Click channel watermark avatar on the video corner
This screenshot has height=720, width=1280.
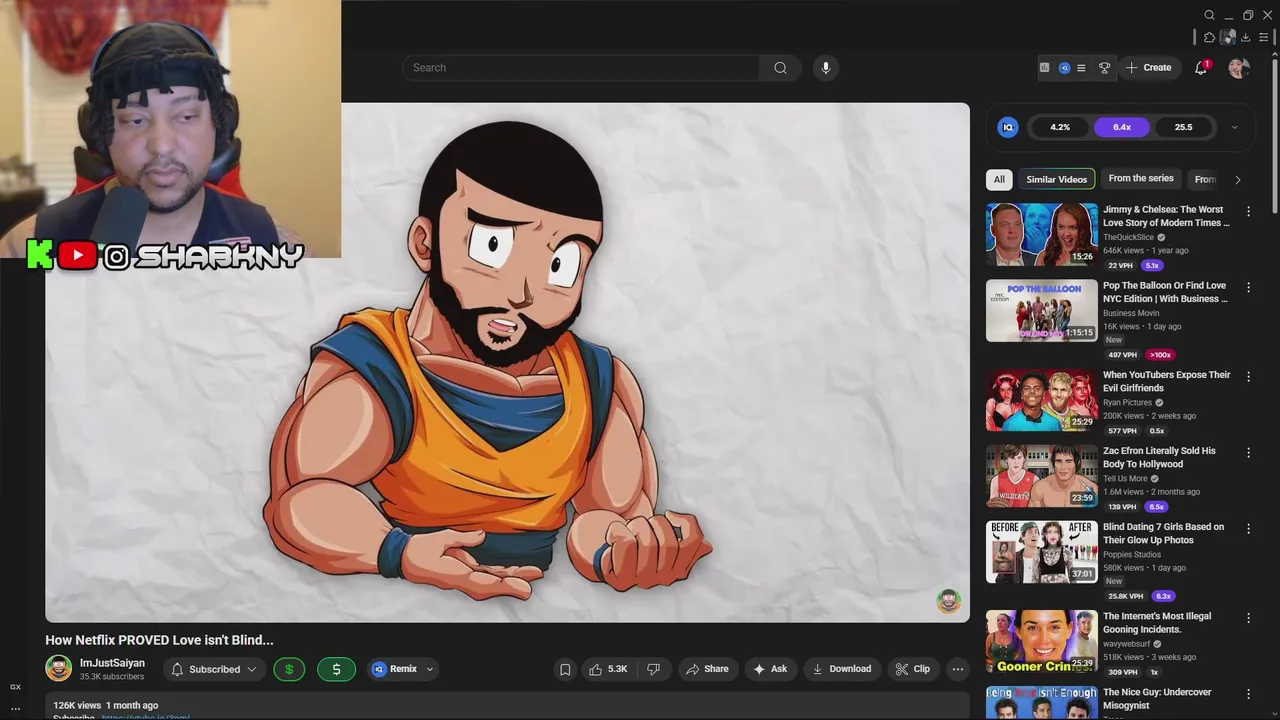click(x=948, y=600)
